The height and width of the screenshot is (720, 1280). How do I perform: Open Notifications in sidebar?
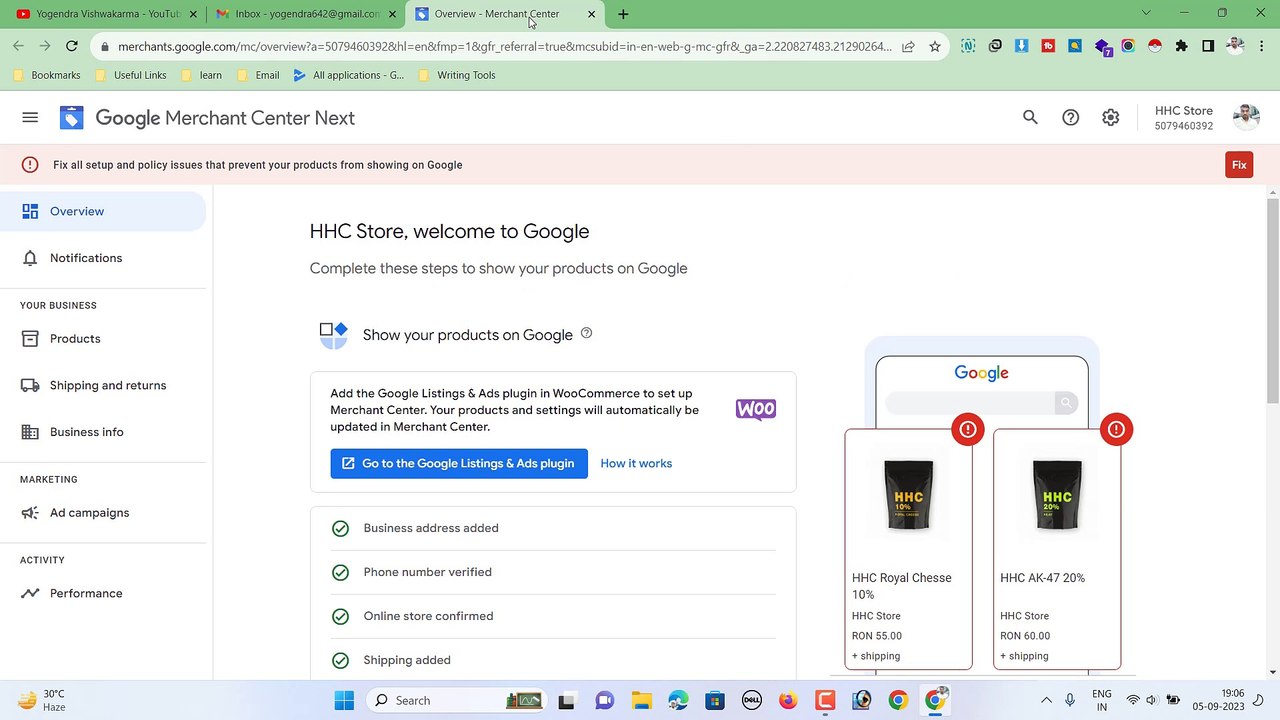pos(103,258)
